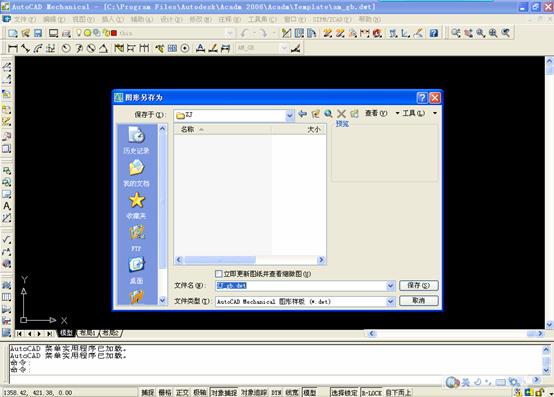The width and height of the screenshot is (554, 397).
Task: Open 编辑(E) menu
Action: click(x=54, y=19)
